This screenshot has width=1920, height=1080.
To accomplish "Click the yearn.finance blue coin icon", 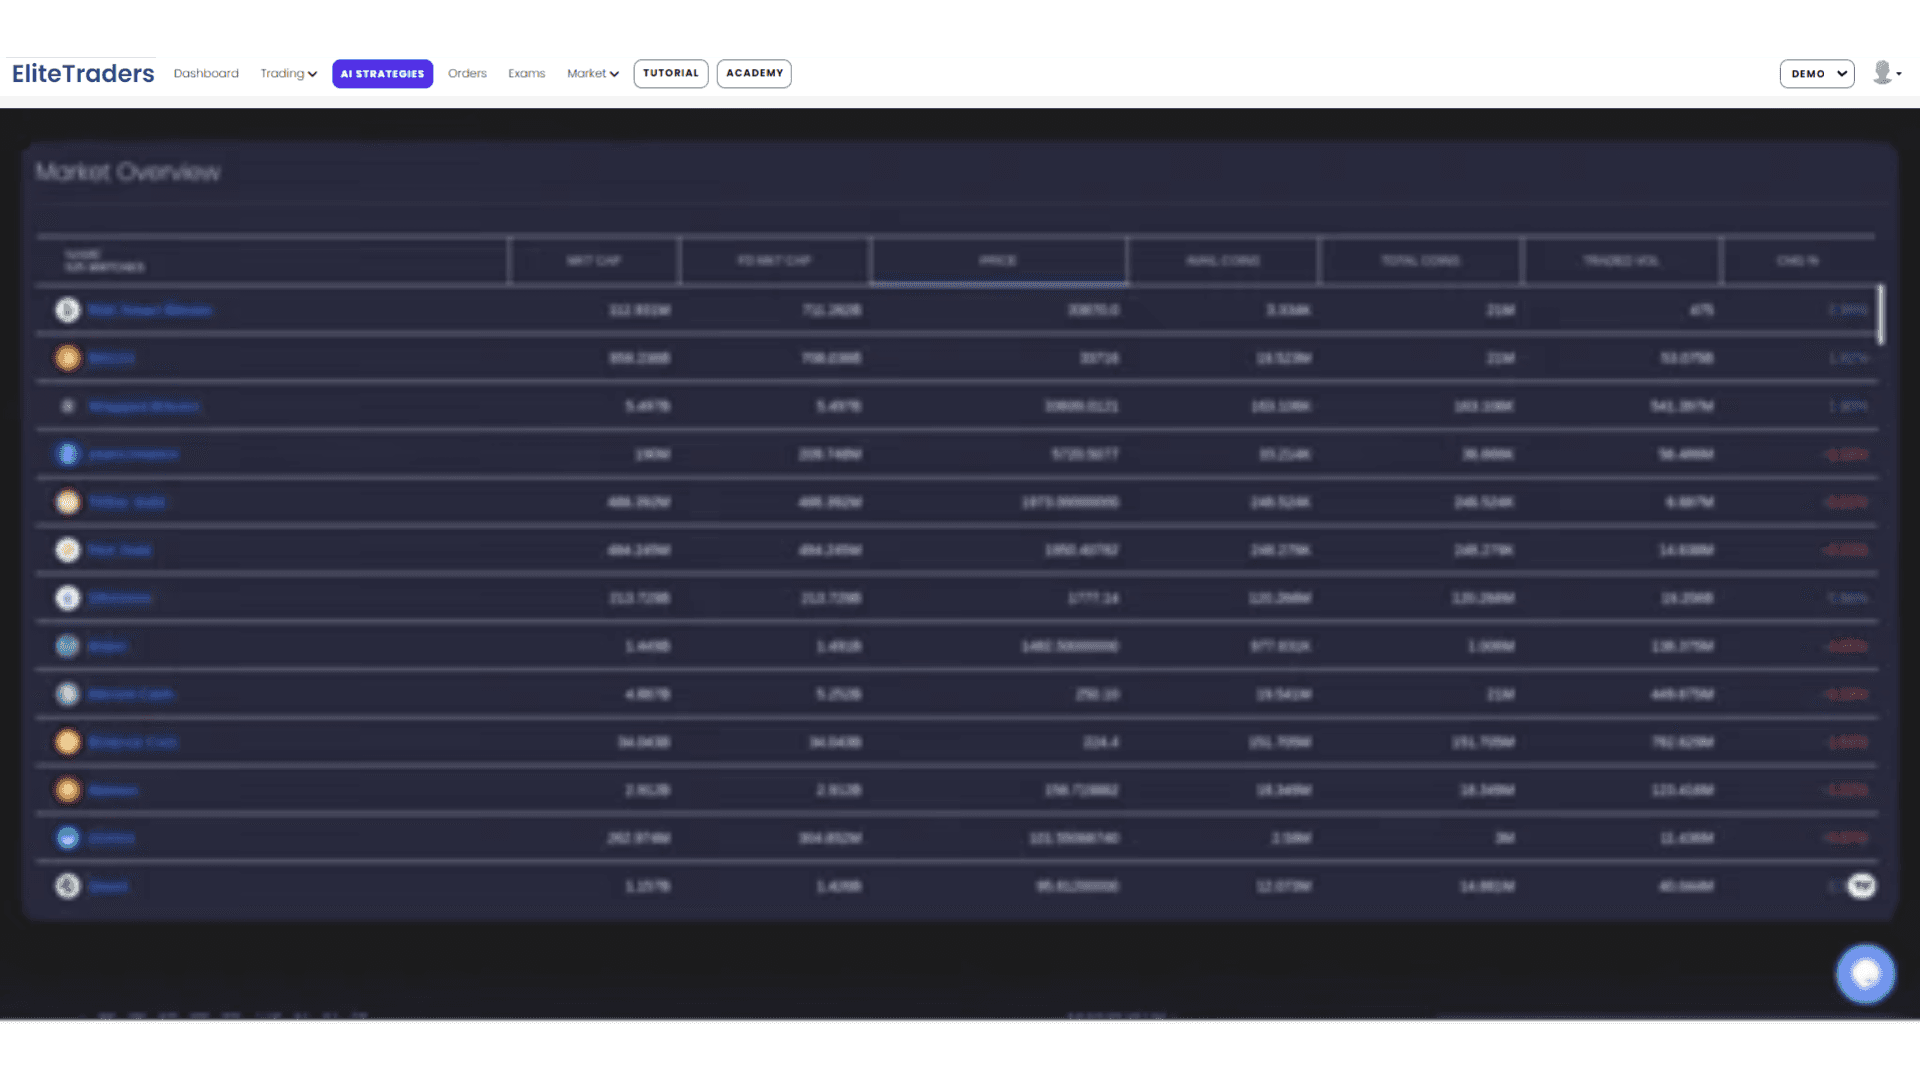I will [x=67, y=454].
